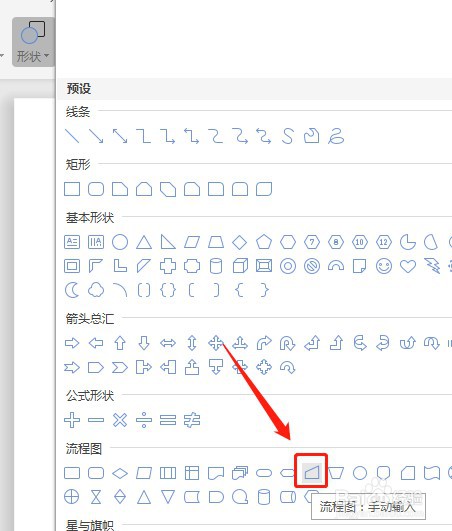Pick the freeform polygon line tool
452x531 pixels.
click(312, 136)
